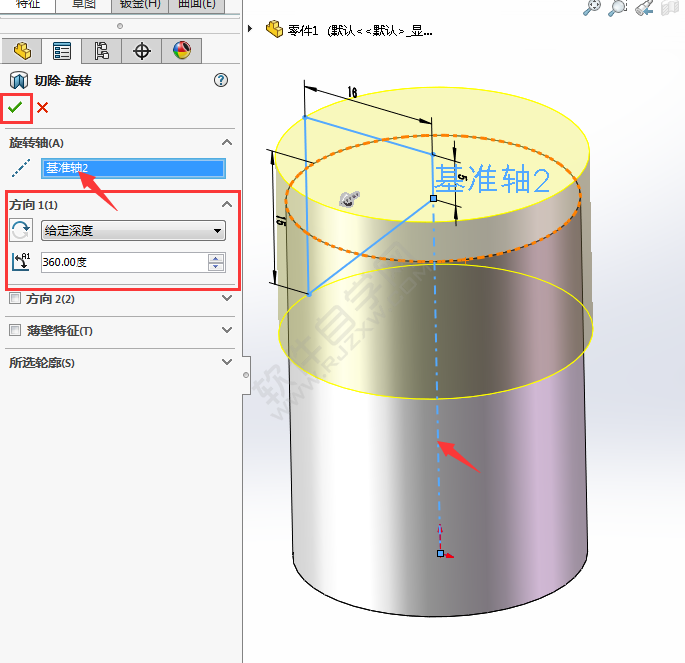
Task: Expand the 薄壁特征(T) section
Action: tap(227, 330)
